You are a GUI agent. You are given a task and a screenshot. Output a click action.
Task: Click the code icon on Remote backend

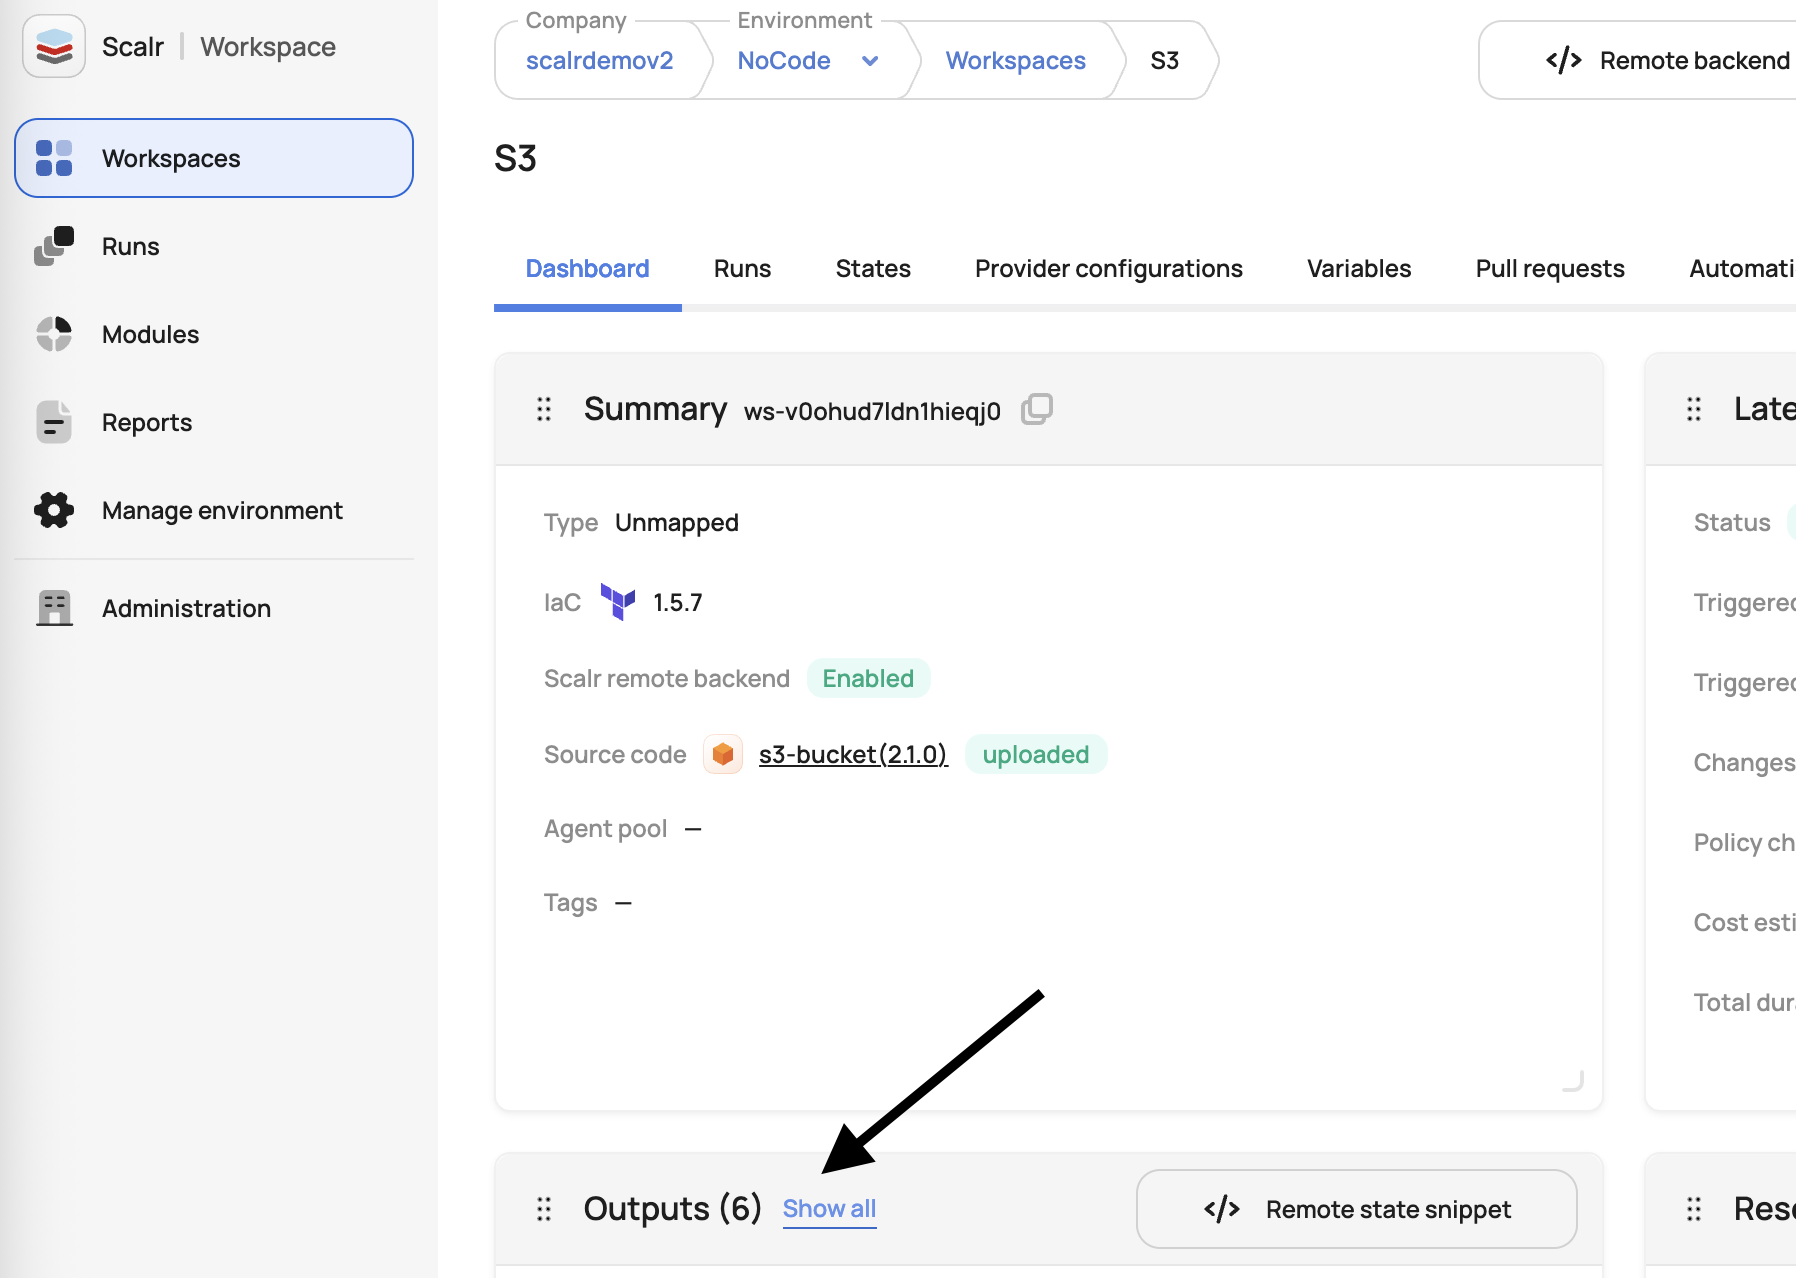pos(1564,60)
